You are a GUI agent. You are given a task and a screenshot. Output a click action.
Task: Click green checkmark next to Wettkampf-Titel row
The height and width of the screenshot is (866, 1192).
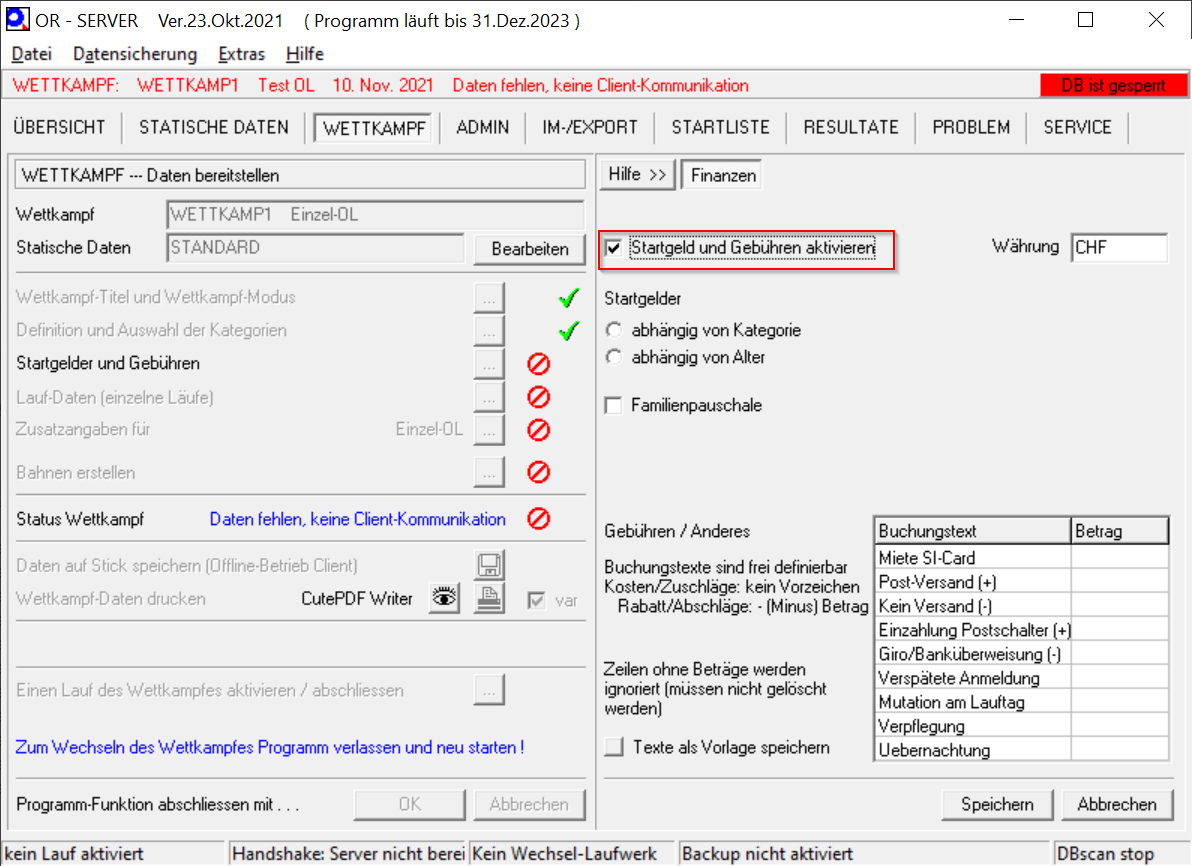tap(569, 298)
